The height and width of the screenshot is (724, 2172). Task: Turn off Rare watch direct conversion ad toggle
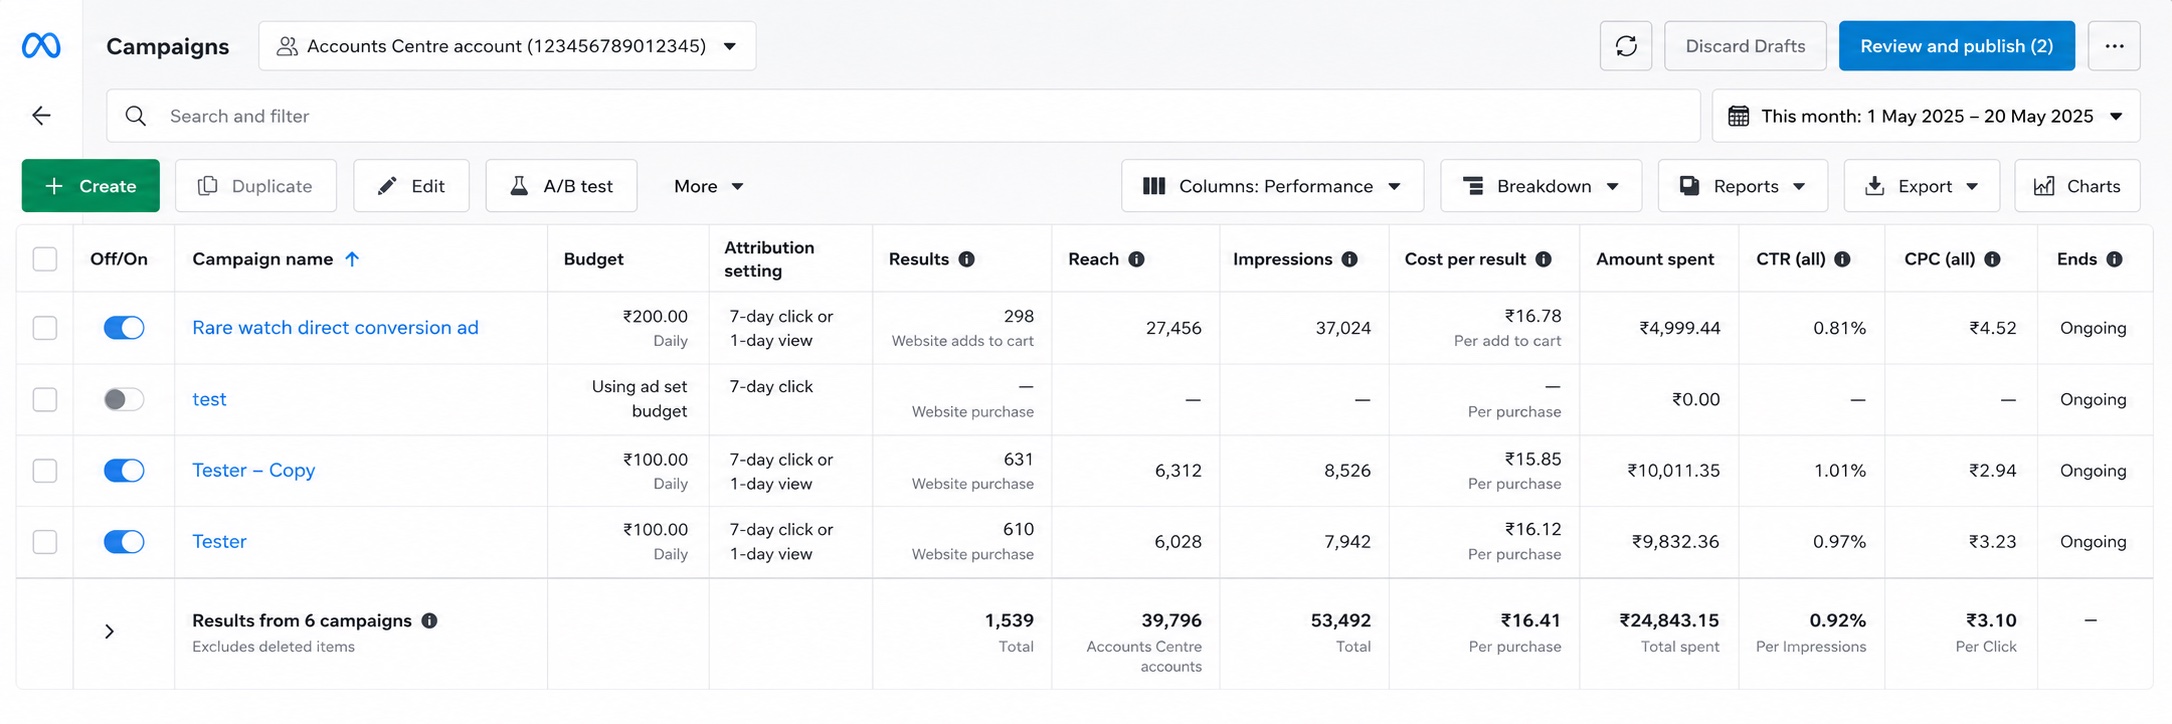click(124, 328)
